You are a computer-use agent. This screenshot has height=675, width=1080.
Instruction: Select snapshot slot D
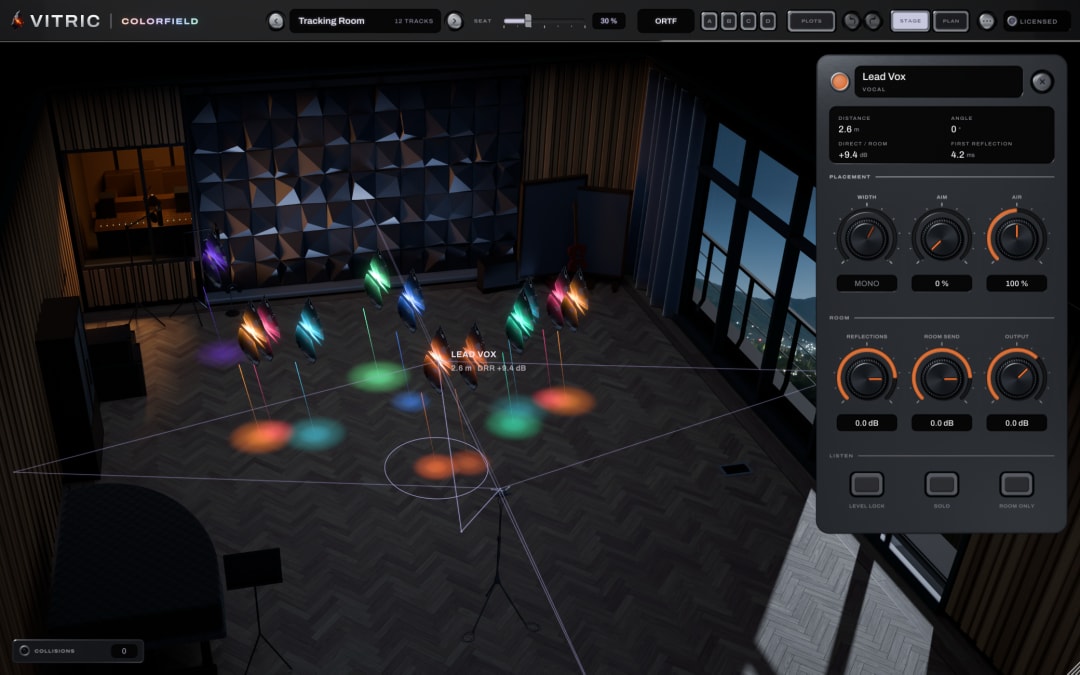[x=768, y=21]
